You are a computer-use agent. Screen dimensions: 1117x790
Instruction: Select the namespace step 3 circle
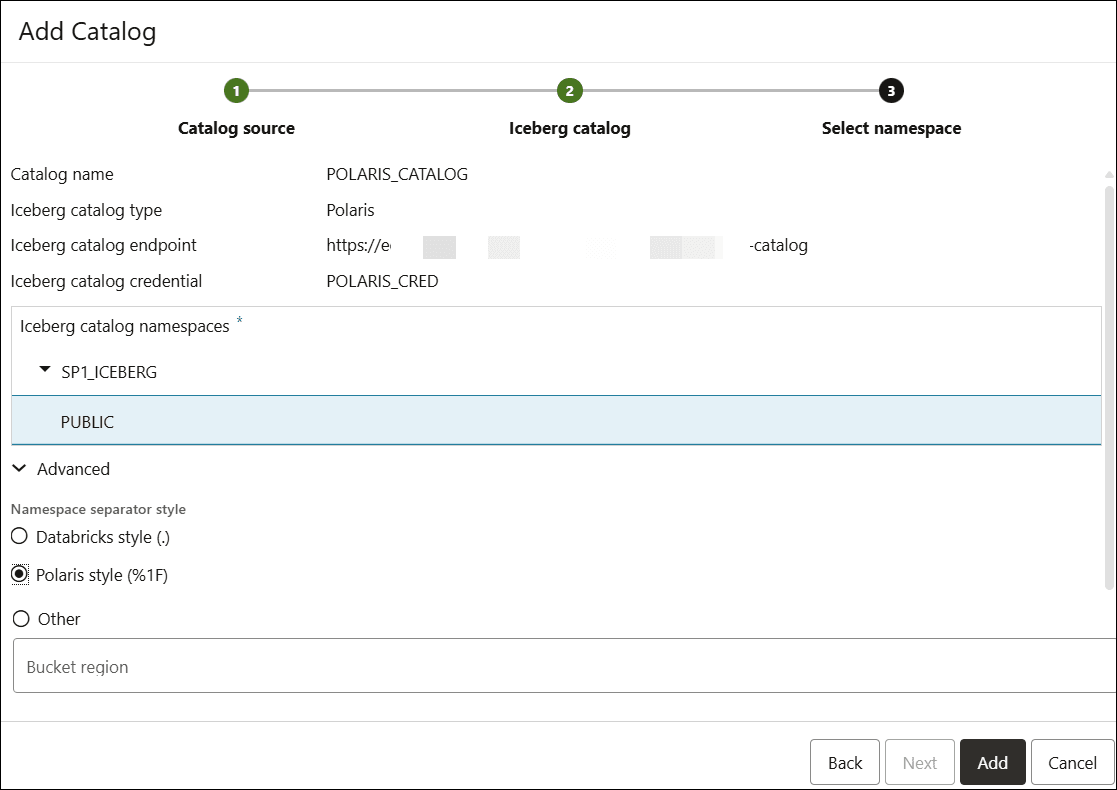pos(890,90)
